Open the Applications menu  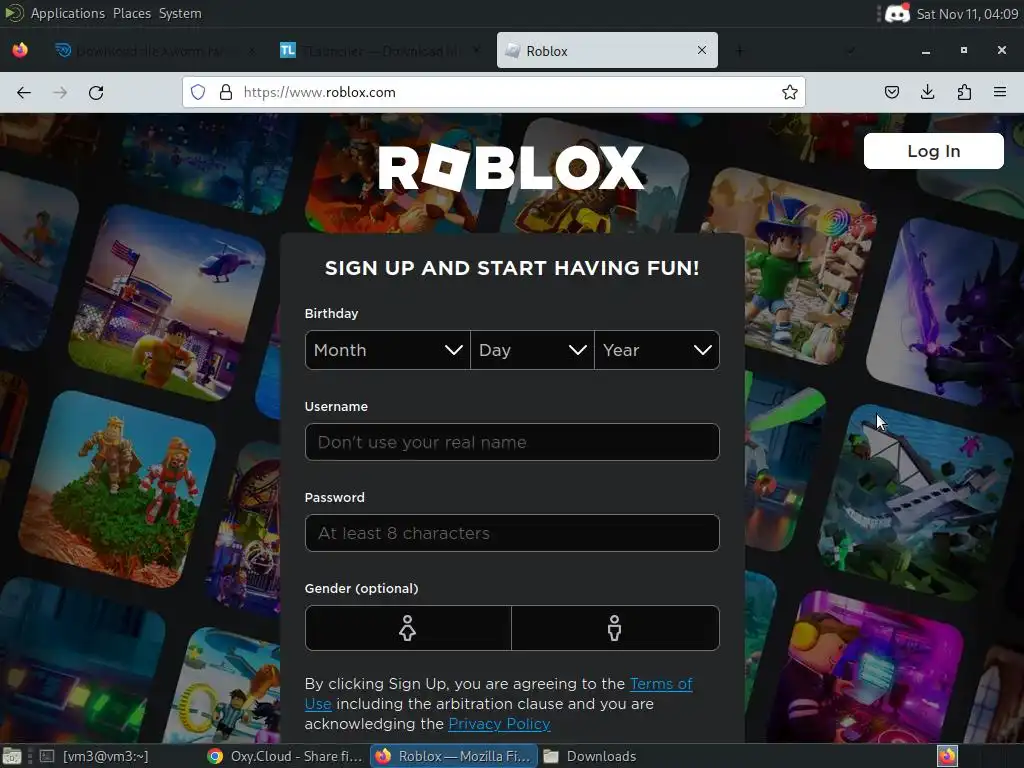pyautogui.click(x=67, y=13)
